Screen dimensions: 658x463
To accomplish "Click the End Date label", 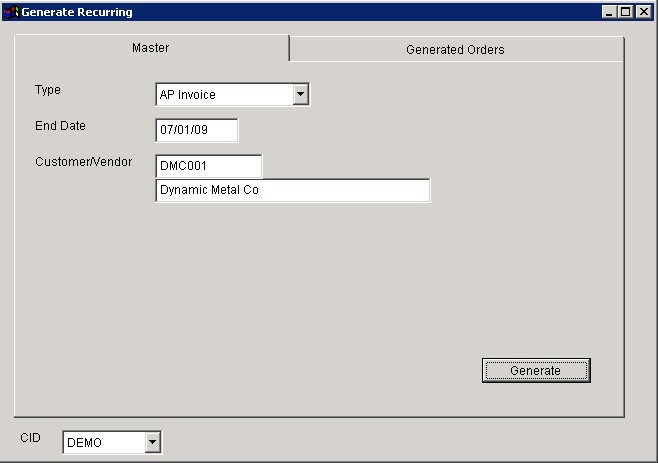I will tap(60, 126).
